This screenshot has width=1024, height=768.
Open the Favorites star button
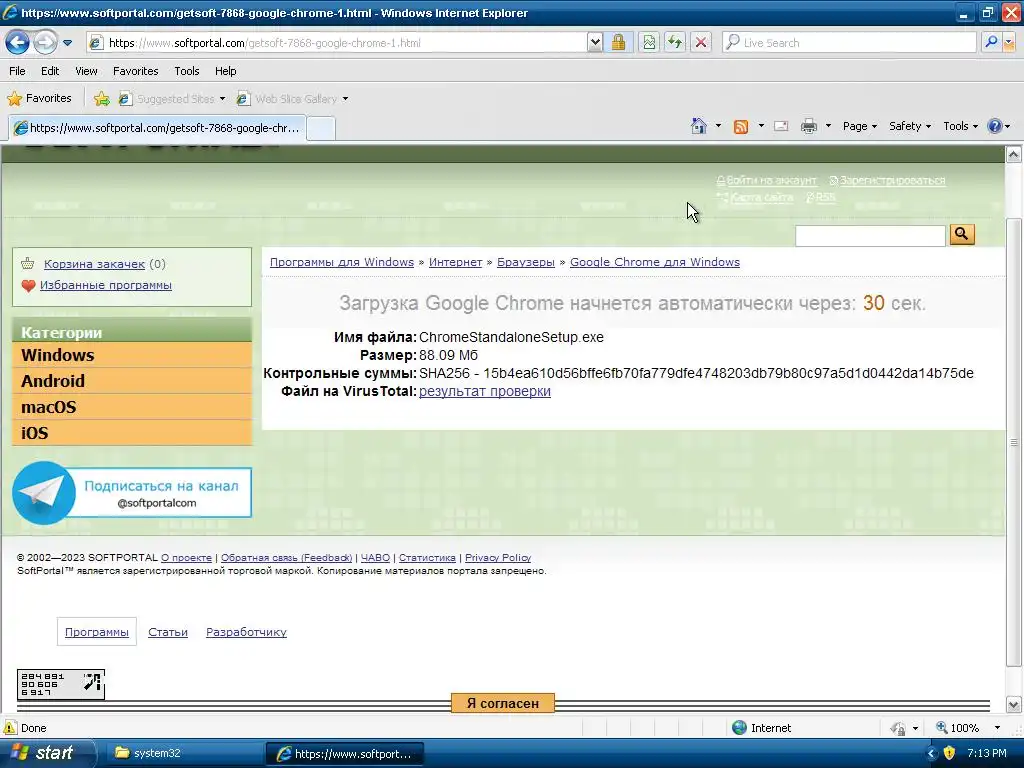(39, 99)
